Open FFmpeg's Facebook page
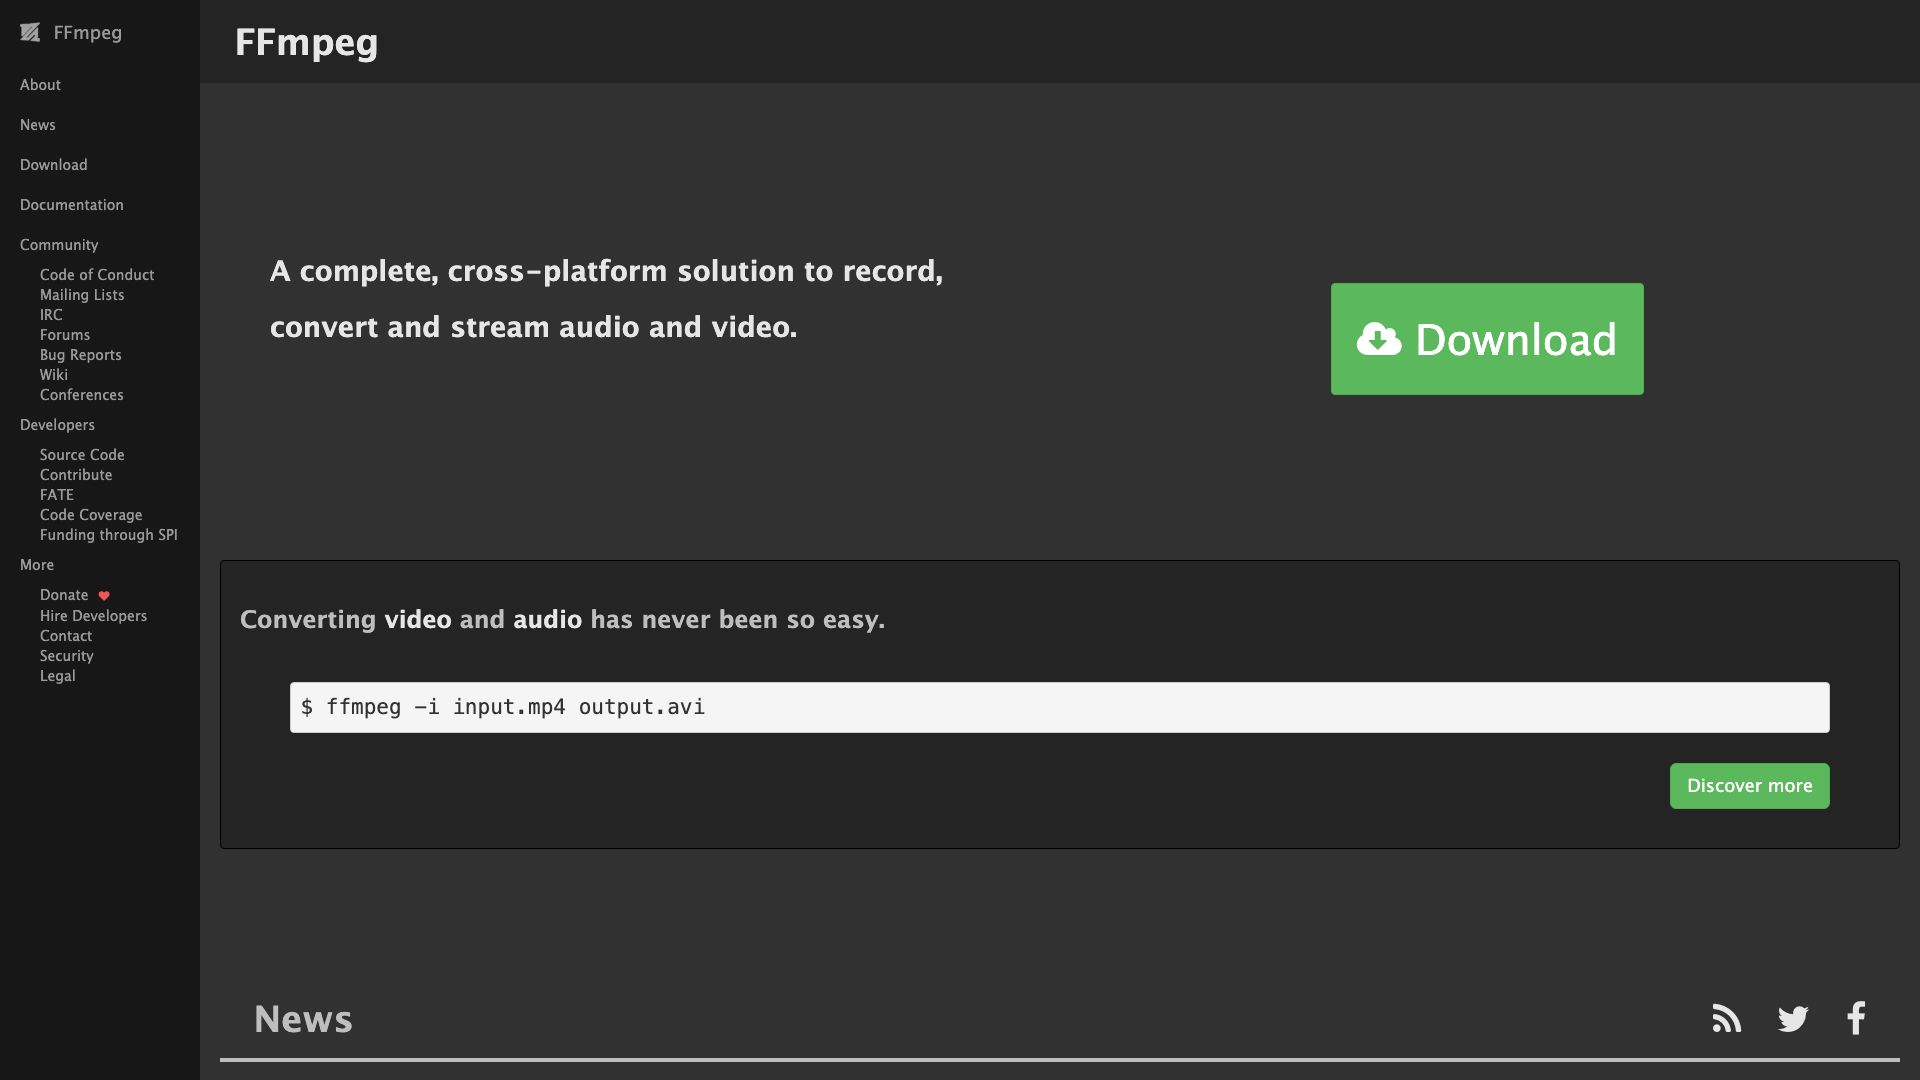The image size is (1920, 1080). point(1856,1018)
